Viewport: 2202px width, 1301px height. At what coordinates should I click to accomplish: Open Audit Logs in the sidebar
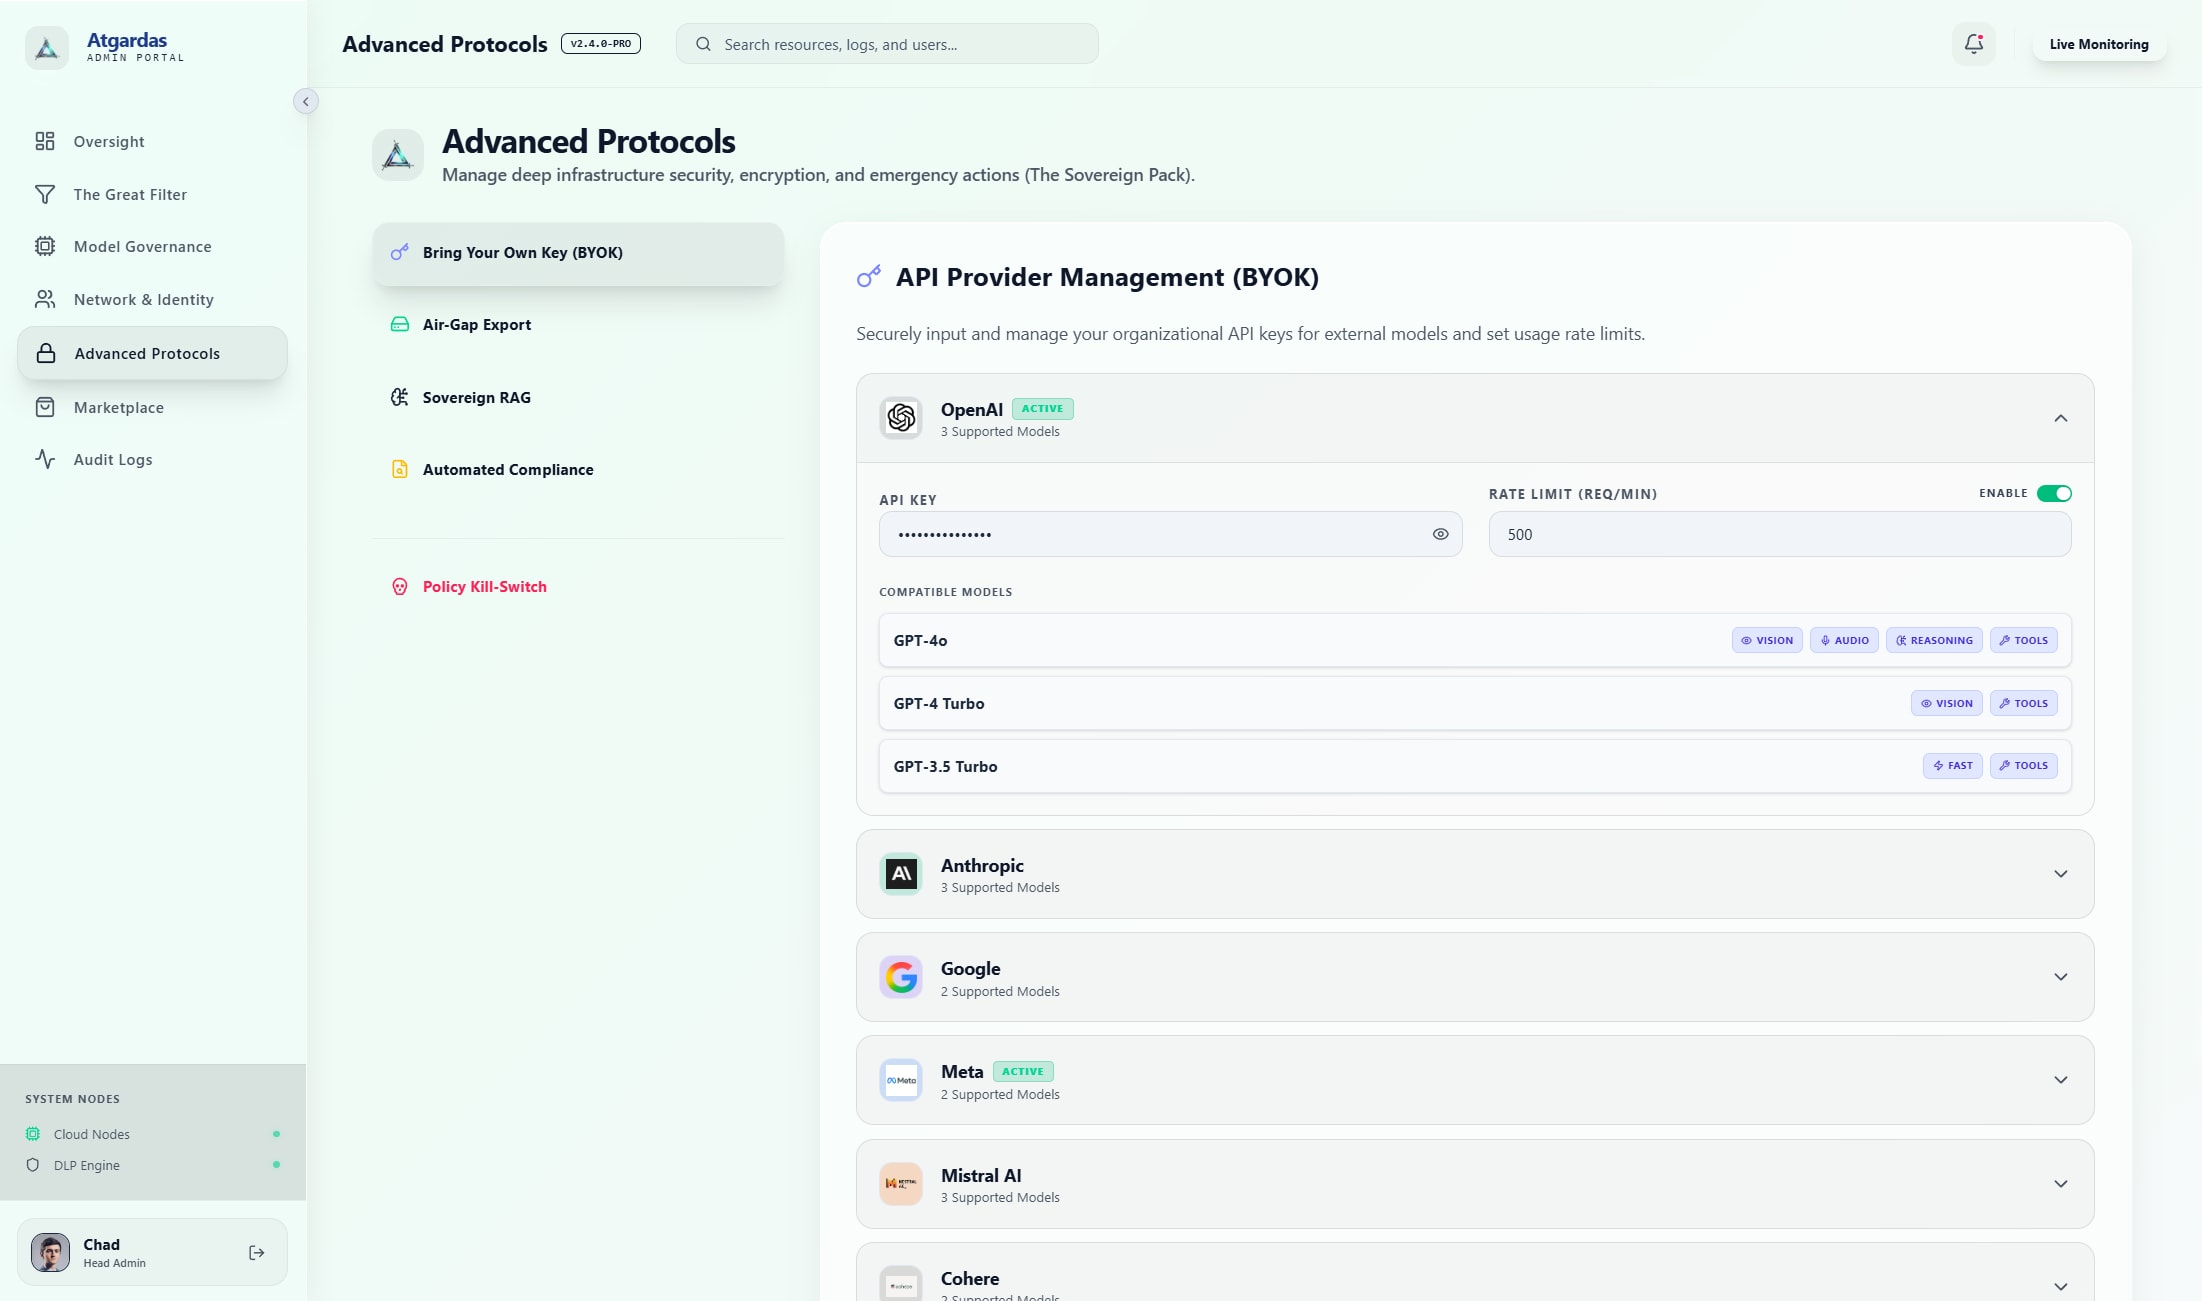pos(113,459)
